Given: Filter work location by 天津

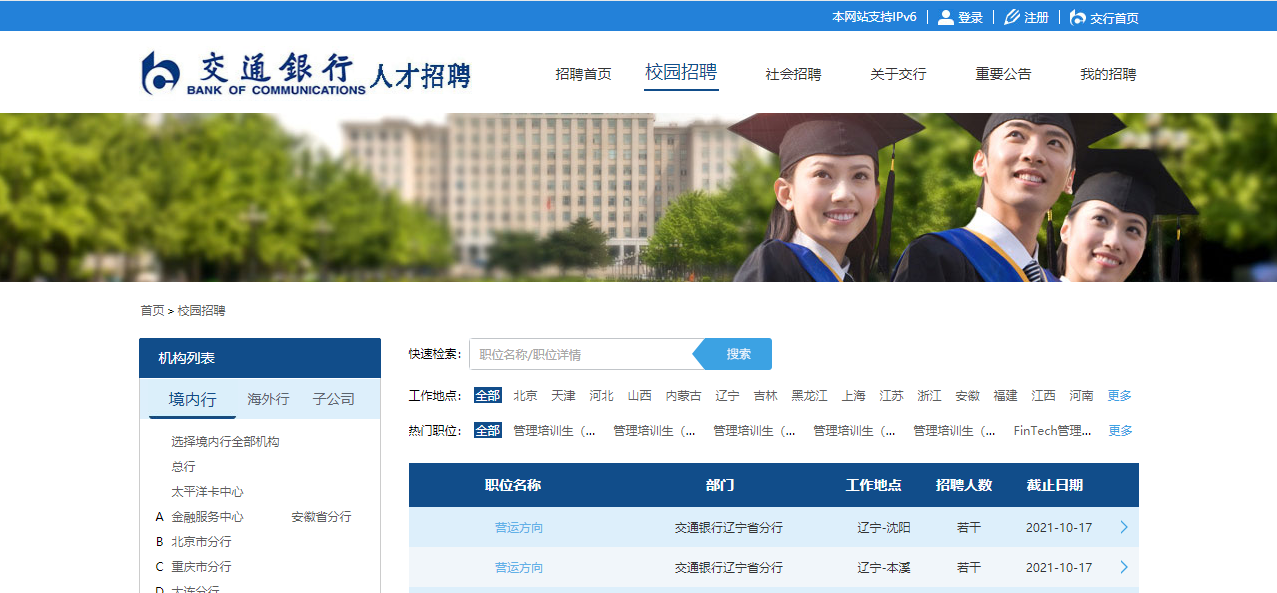Looking at the screenshot, I should pyautogui.click(x=563, y=396).
